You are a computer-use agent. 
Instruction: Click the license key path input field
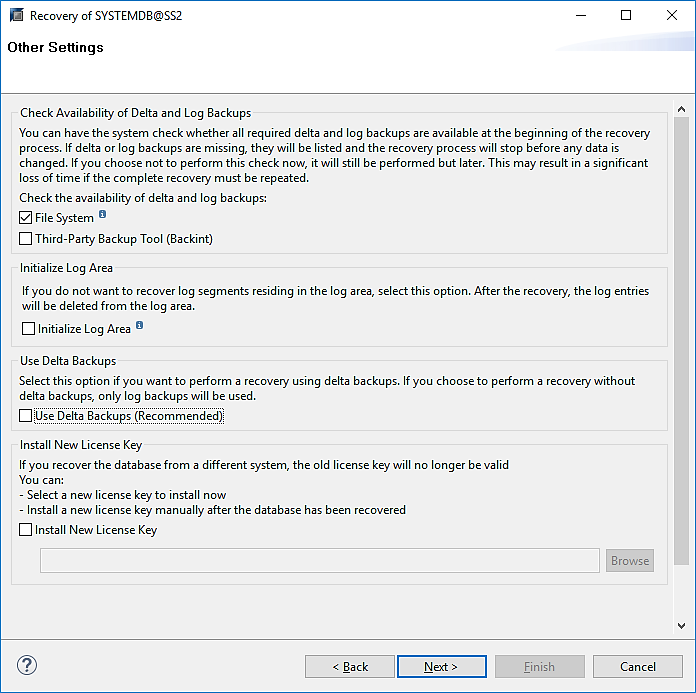click(x=320, y=560)
